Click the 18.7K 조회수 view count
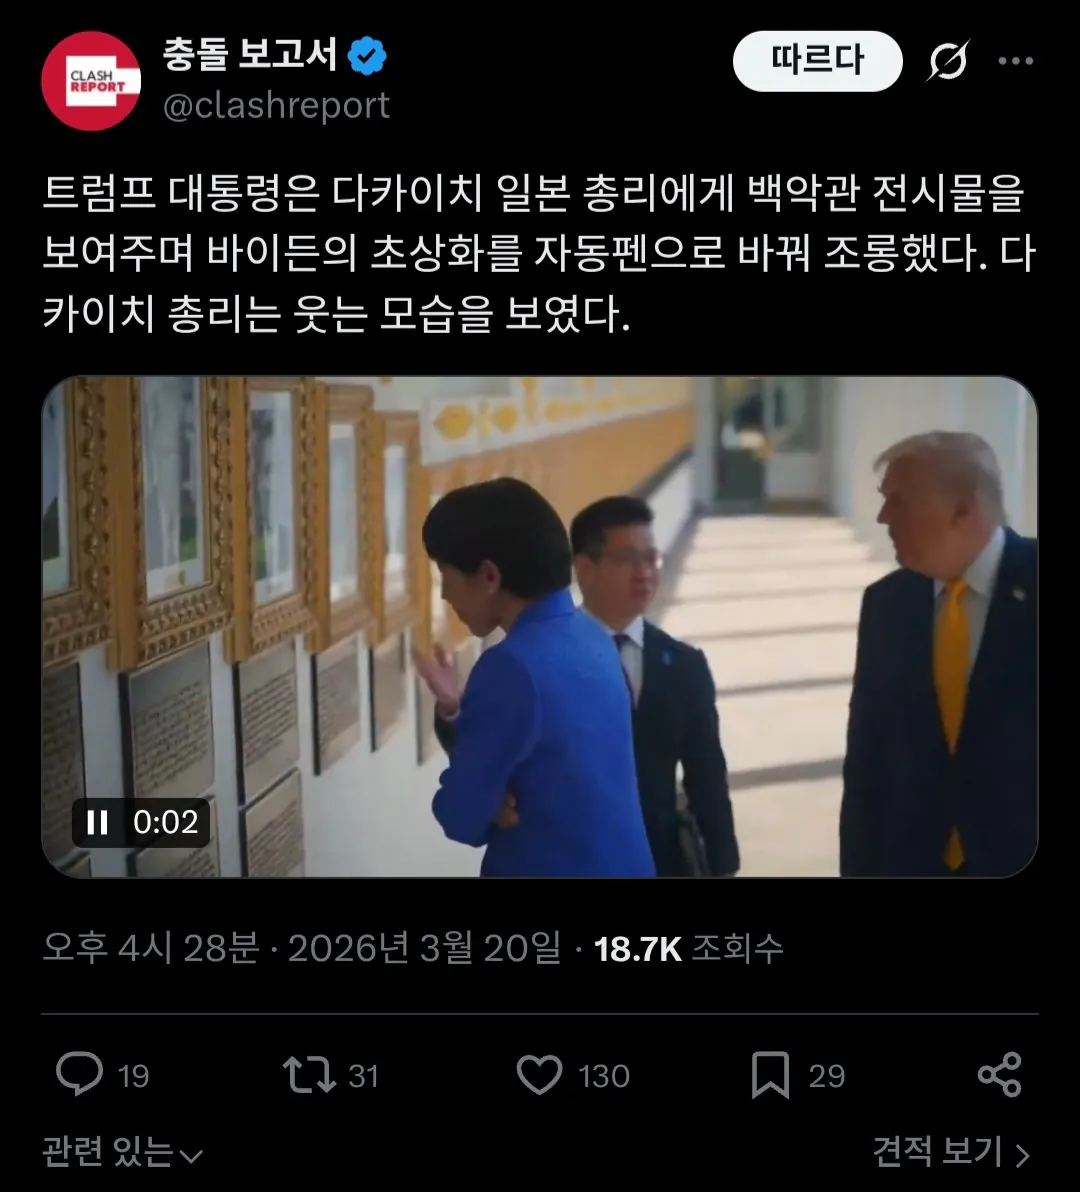The image size is (1080, 1192). point(688,948)
